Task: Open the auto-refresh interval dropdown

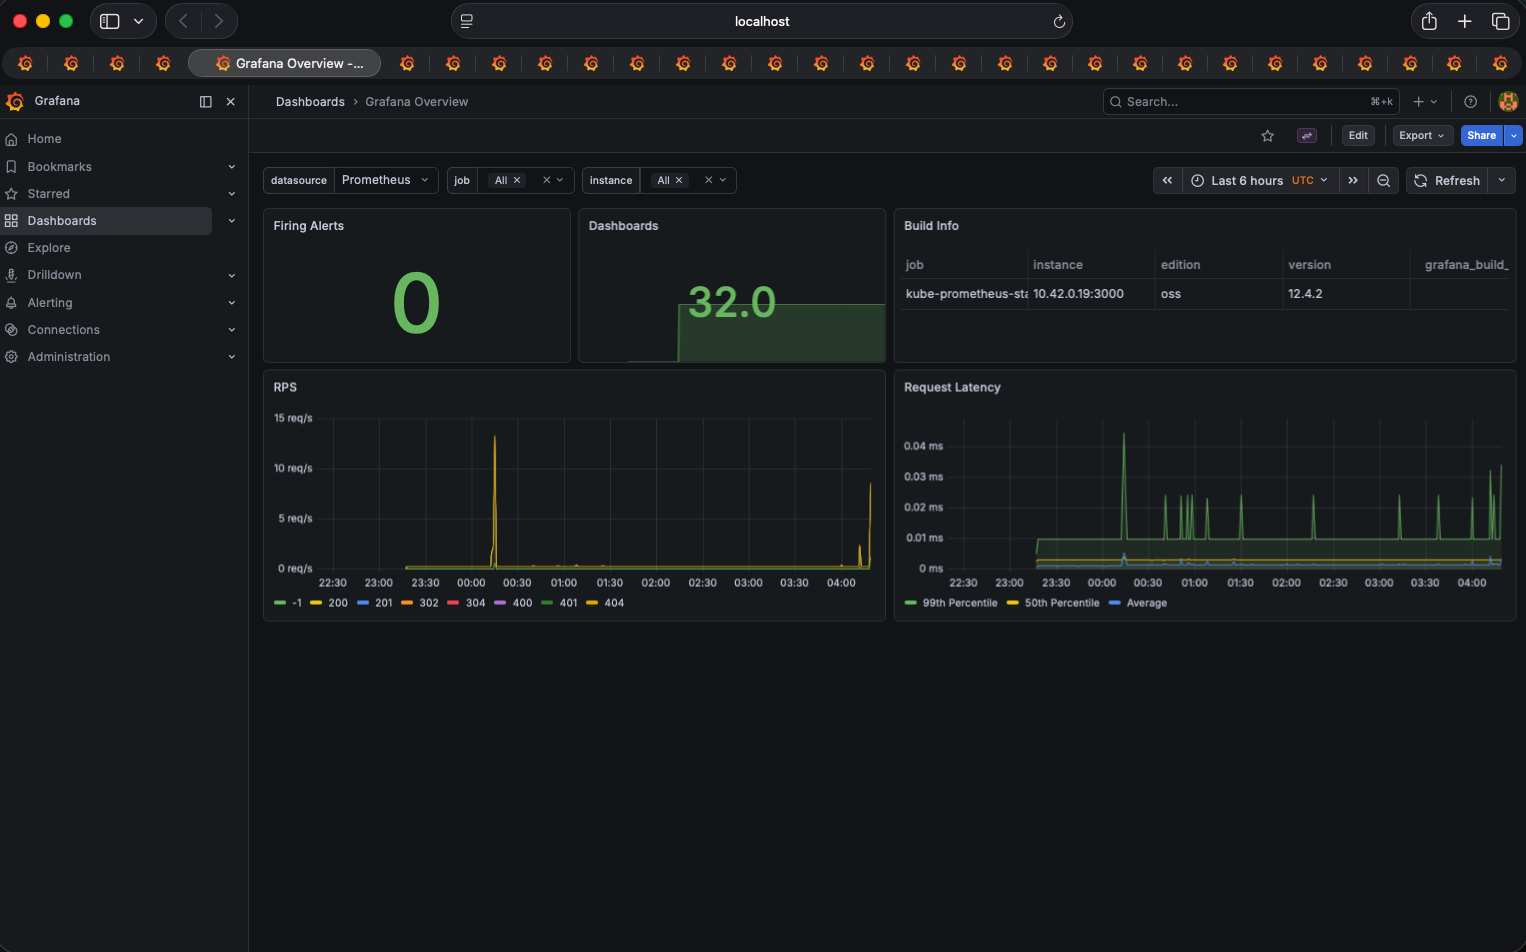Action: pyautogui.click(x=1502, y=181)
